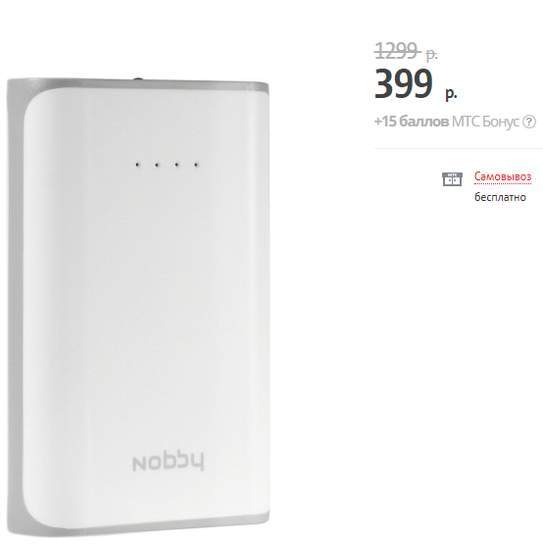This screenshot has height=545, width=543.
Task: Click the second LED indicator dot
Action: pos(157,164)
